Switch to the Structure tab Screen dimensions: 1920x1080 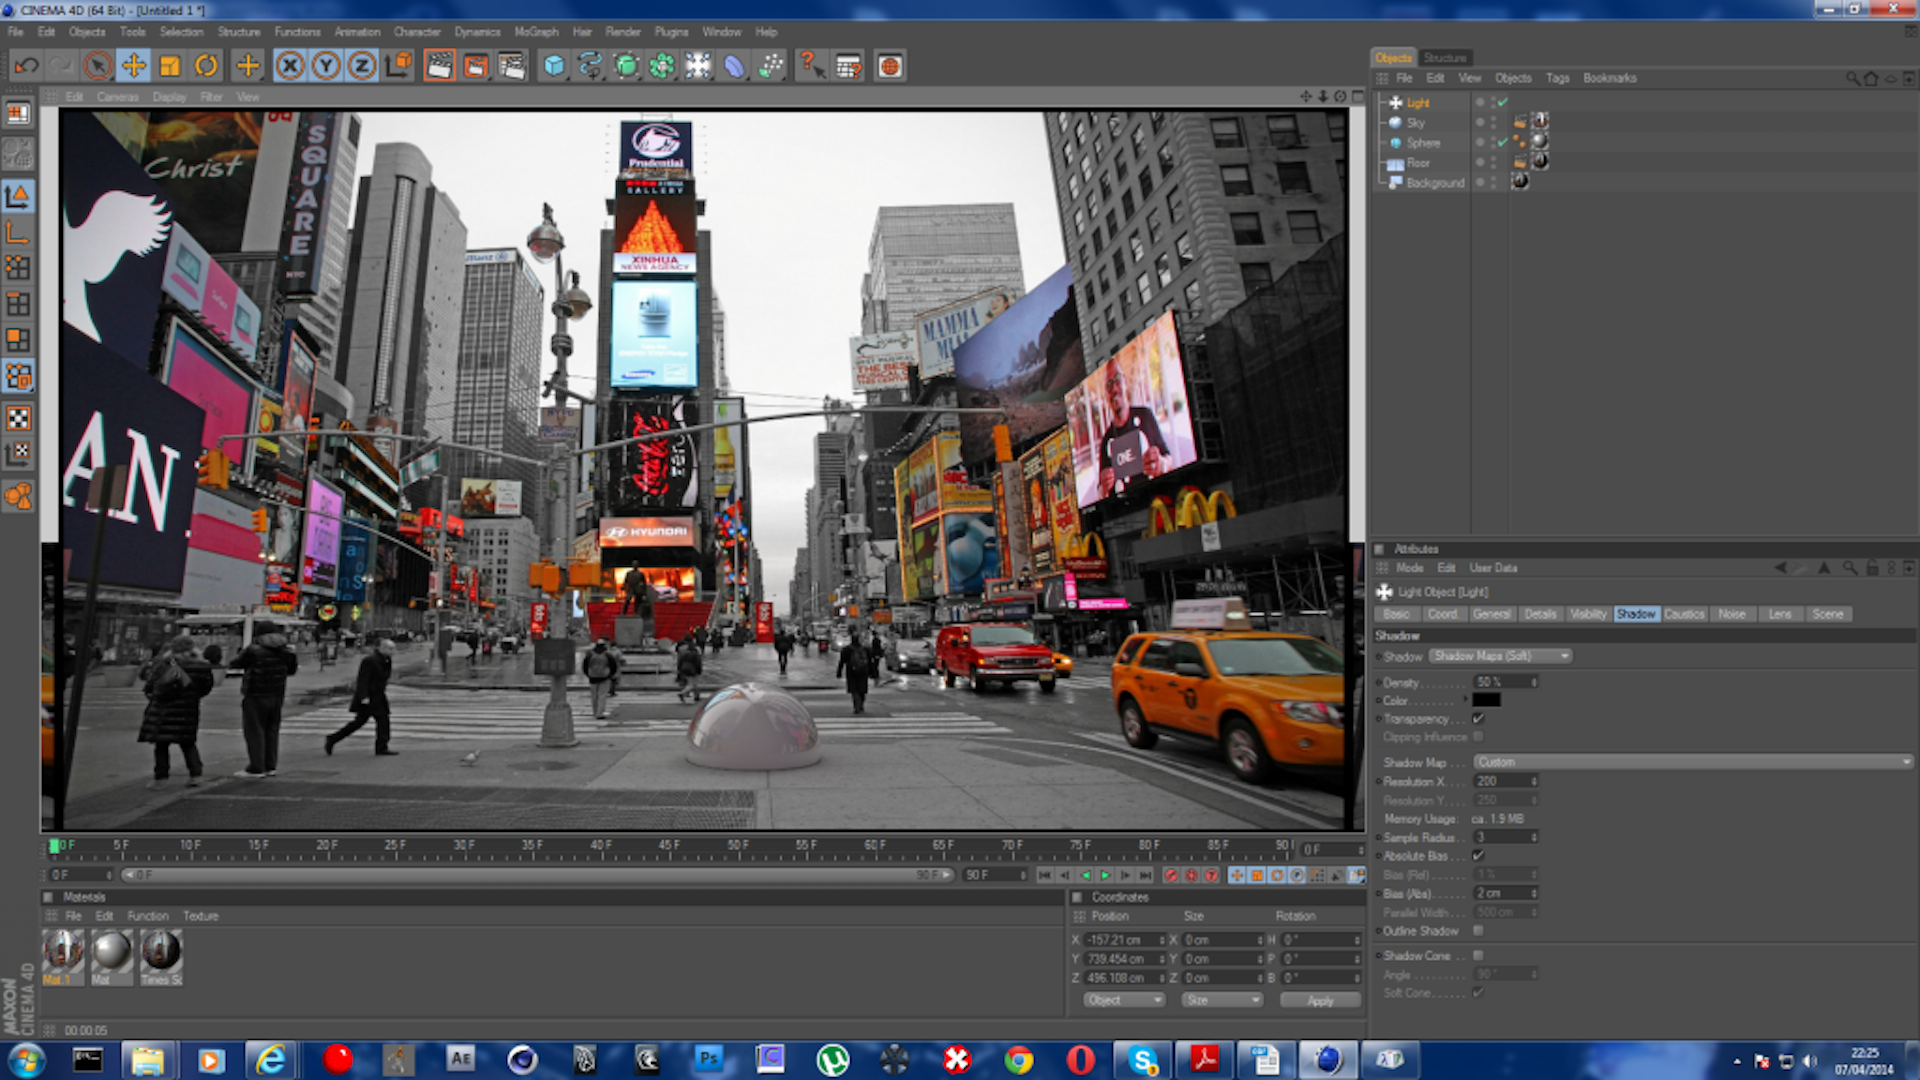tap(1444, 58)
